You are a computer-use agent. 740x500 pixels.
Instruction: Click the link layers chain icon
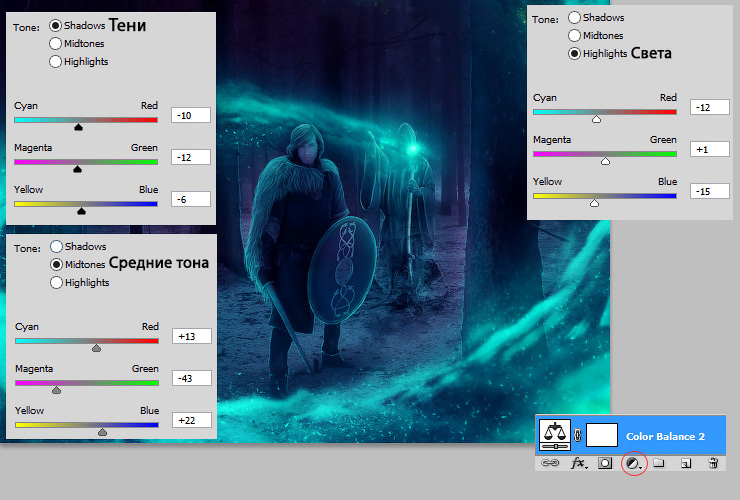click(x=549, y=463)
